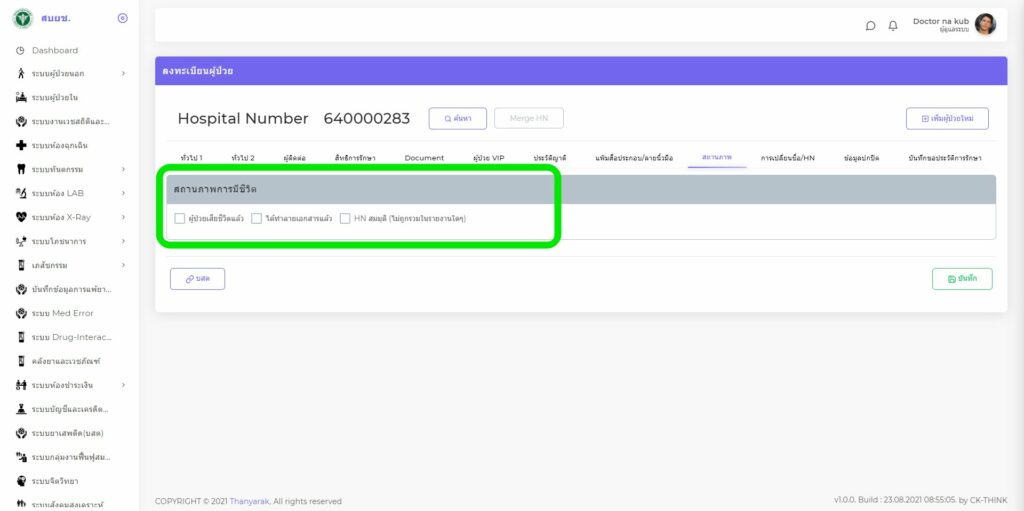The height and width of the screenshot is (511, 1024).
Task: Click the tooth icon for ระบบทันตกรรม
Action: pos(21,169)
